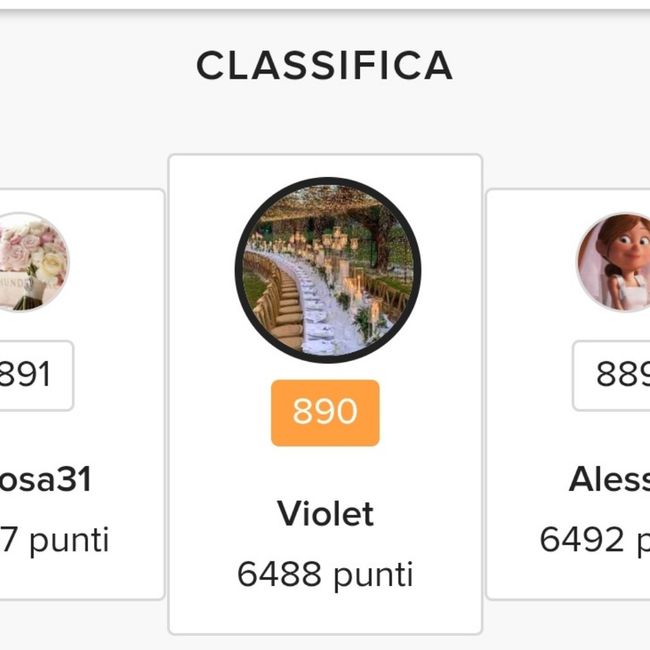650x650 pixels.
Task: Click empty space below 6488 punti
Action: 325,612
